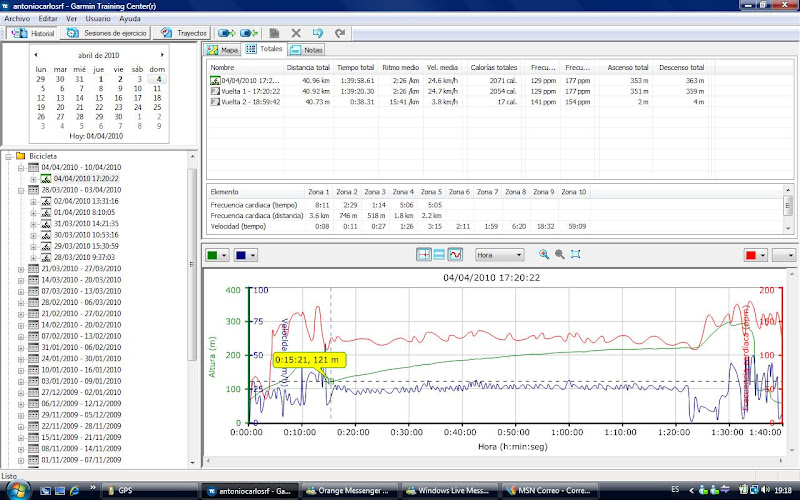Image resolution: width=800 pixels, height=500 pixels.
Task: Open the Archivo menu
Action: [x=17, y=18]
